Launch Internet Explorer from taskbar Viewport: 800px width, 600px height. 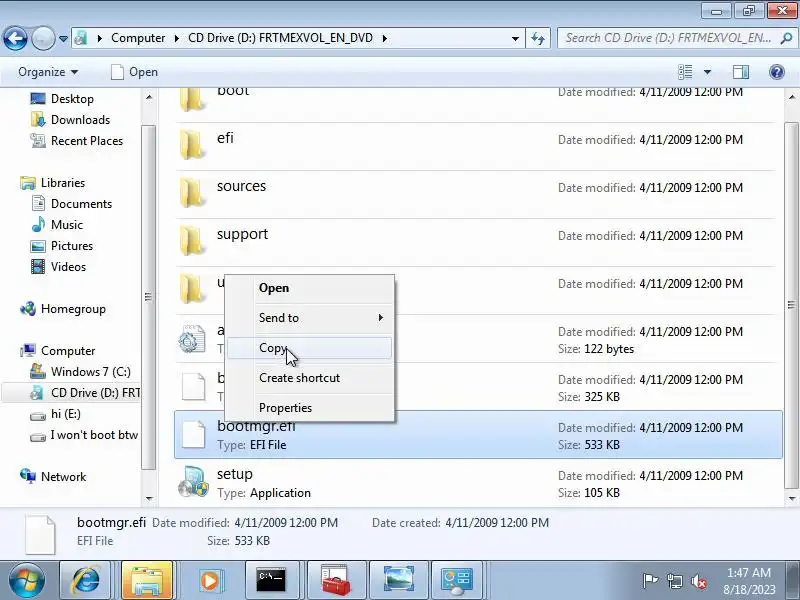(85, 581)
